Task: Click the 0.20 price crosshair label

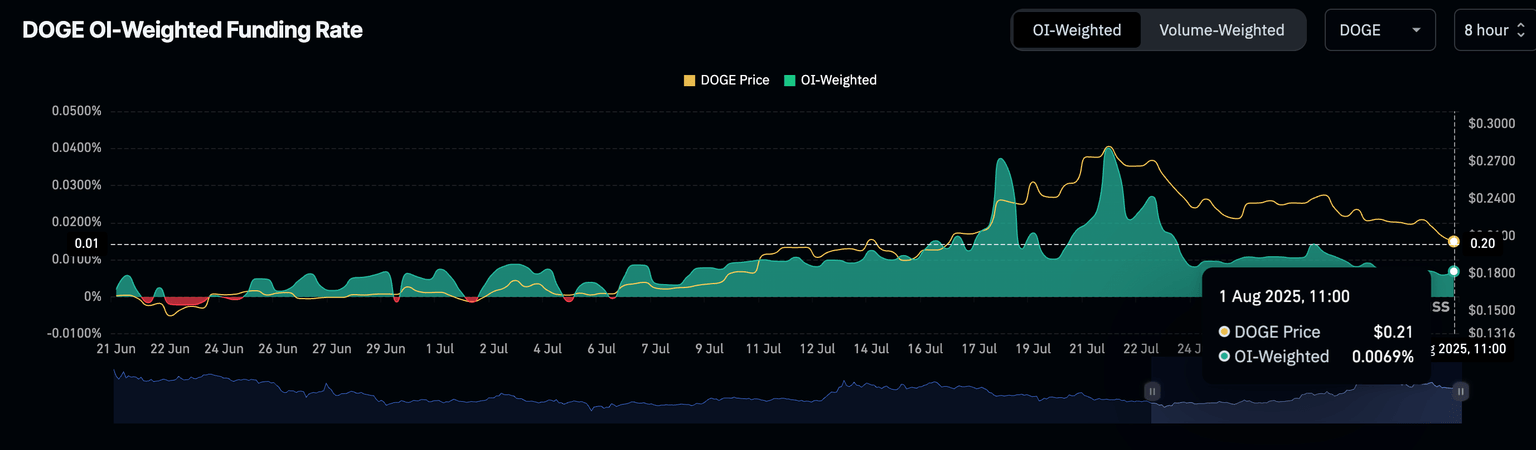Action: coord(1483,243)
